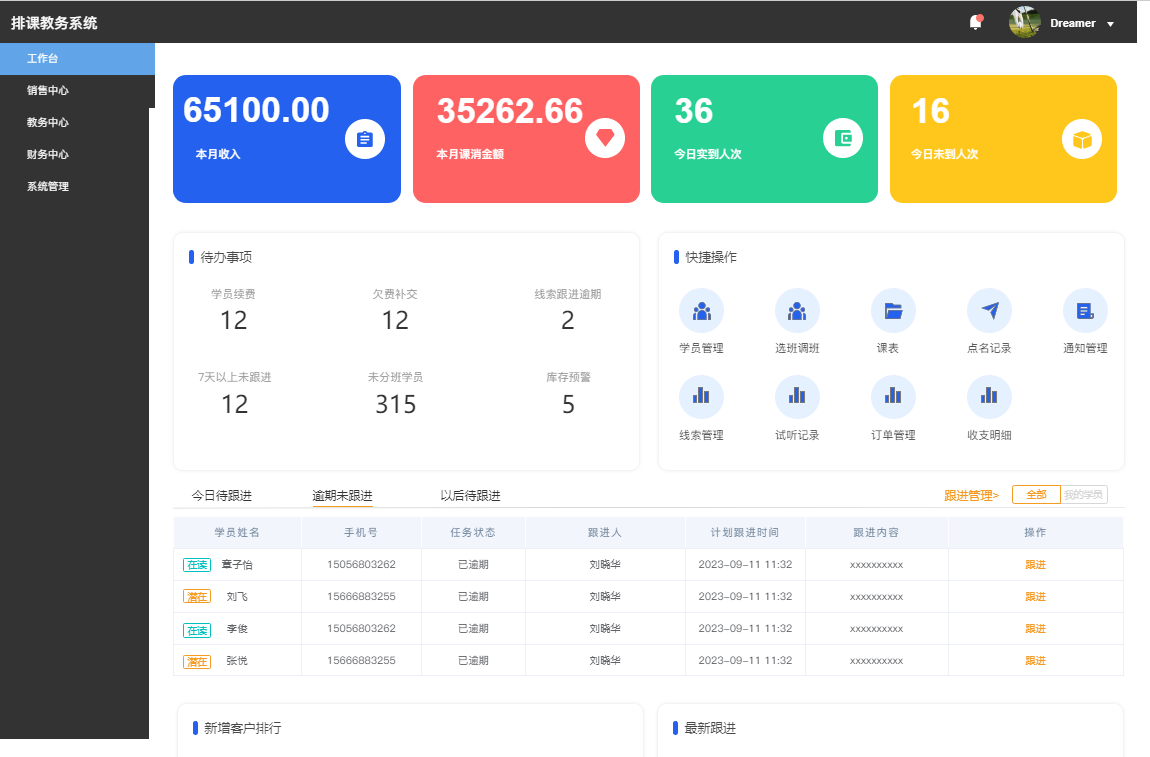Screen dimensions: 1150x757
Task: Click the 本月课消金额 amount 35262.66
Action: (510, 111)
